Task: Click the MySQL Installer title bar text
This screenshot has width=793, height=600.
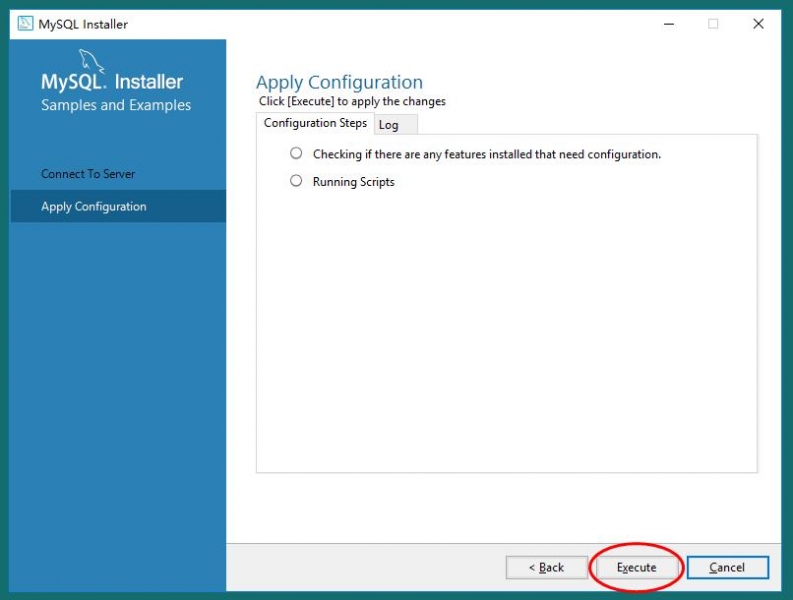Action: pyautogui.click(x=83, y=24)
